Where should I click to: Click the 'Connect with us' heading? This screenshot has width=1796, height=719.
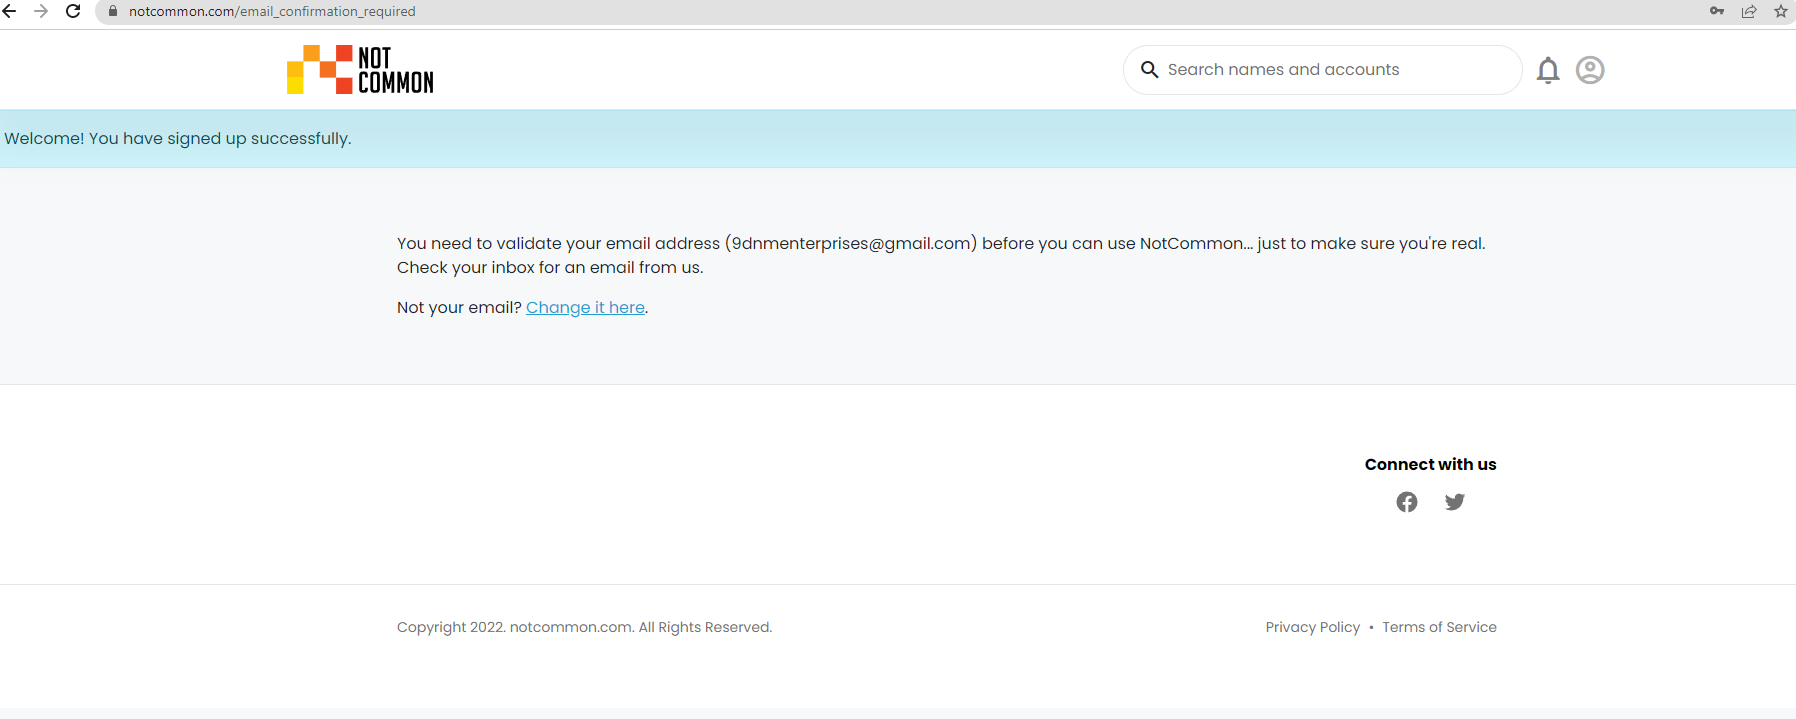1430,464
